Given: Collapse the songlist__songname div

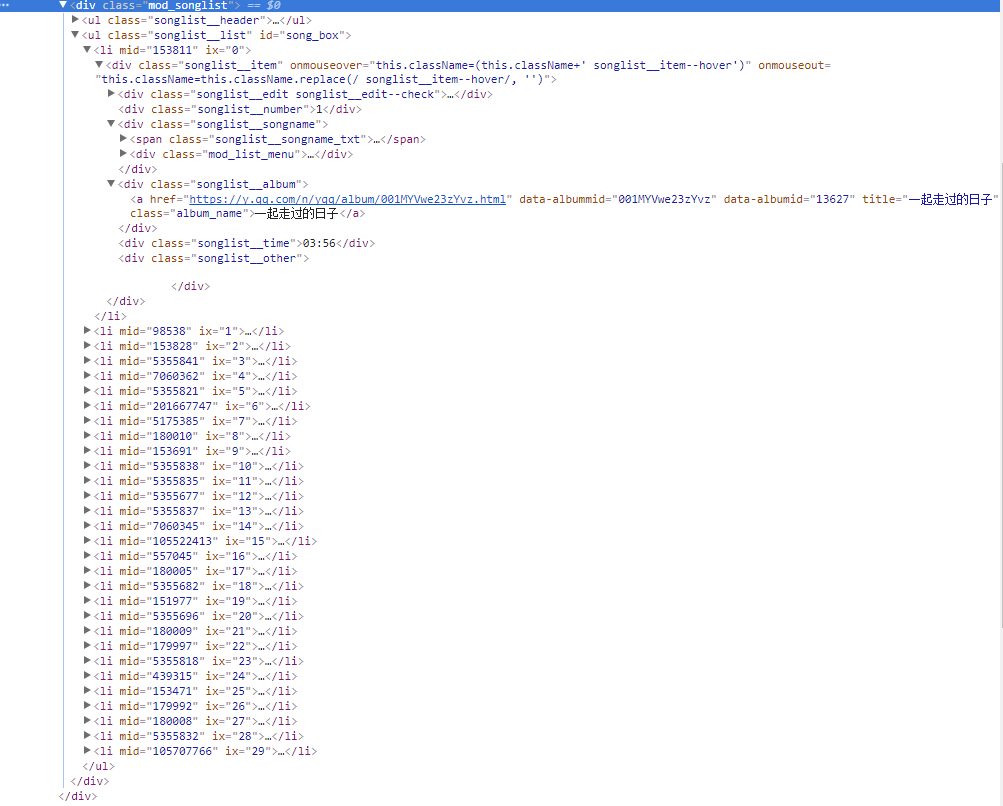Looking at the screenshot, I should (111, 124).
